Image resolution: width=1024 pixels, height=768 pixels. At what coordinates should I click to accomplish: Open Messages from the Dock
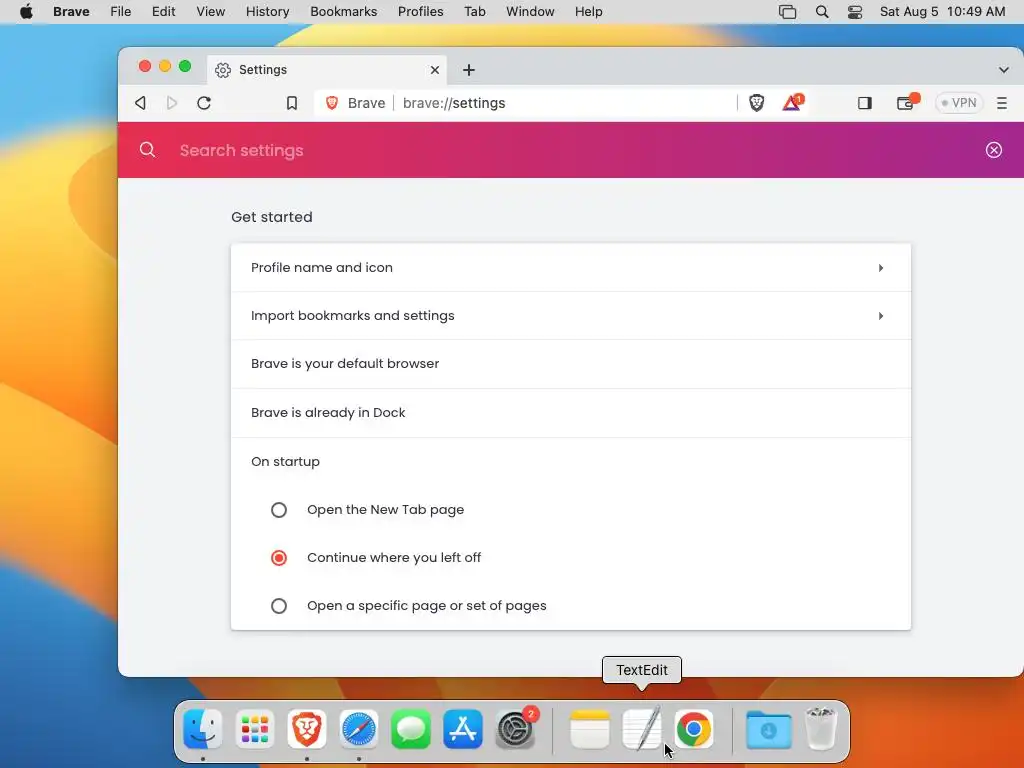411,729
